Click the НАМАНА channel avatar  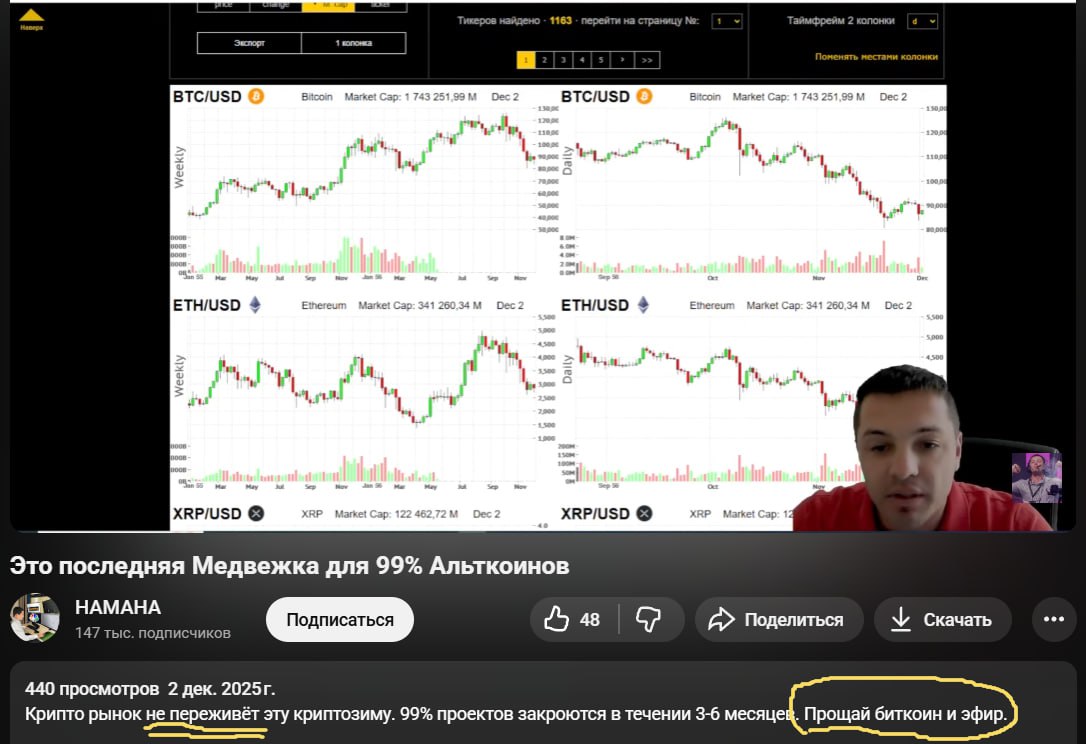[35, 619]
